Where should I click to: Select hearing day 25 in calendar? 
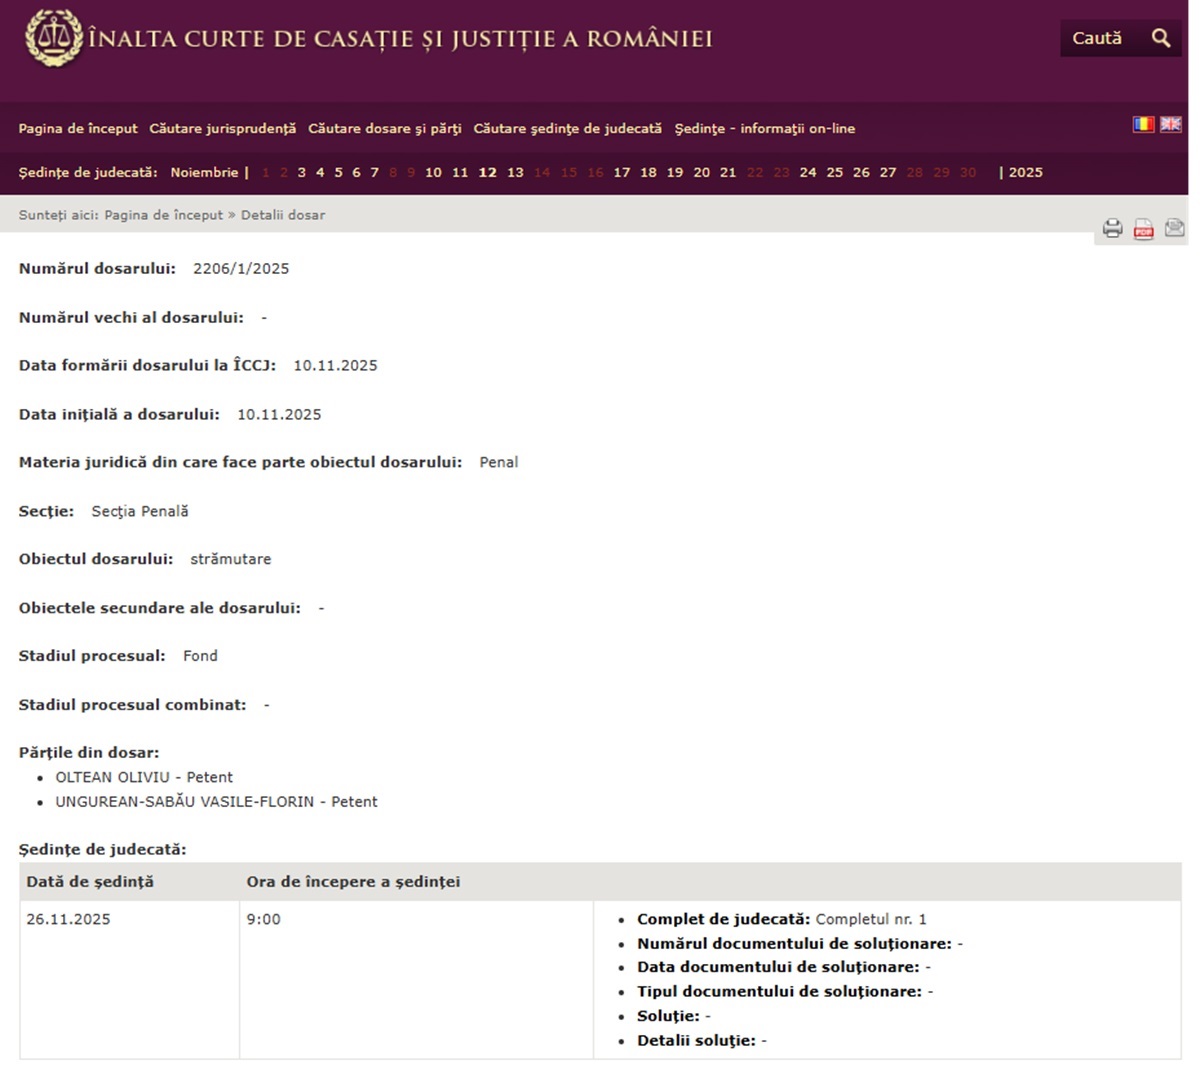coord(835,172)
